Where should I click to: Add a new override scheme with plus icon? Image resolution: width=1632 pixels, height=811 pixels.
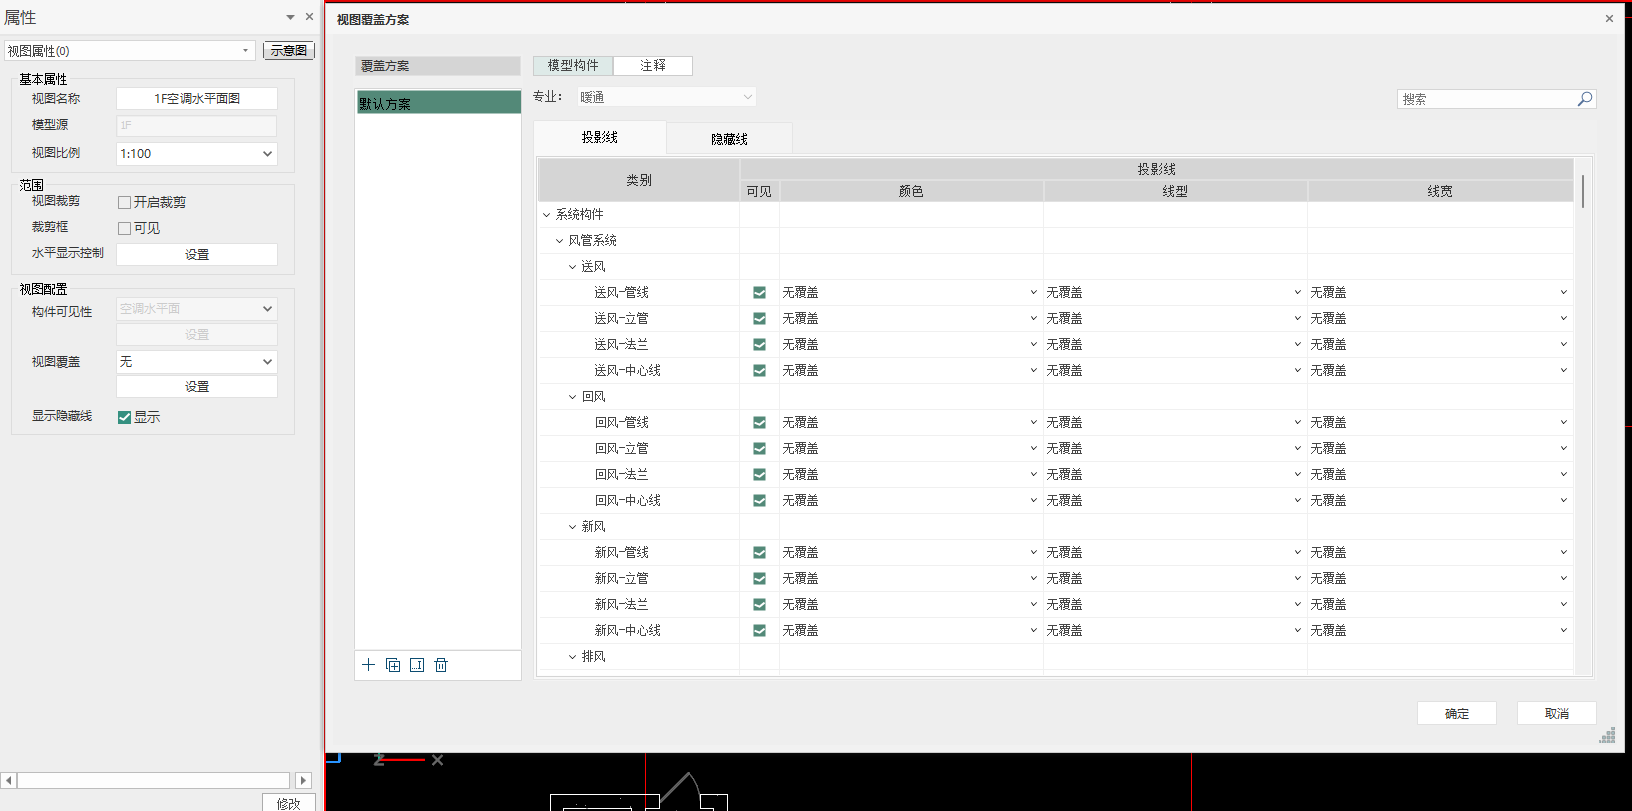click(x=368, y=665)
